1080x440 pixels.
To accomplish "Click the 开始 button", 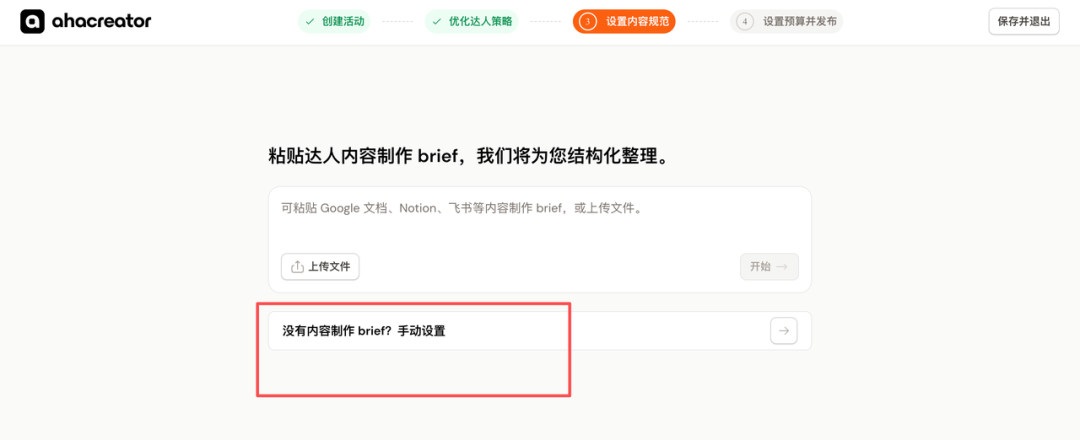I will point(769,266).
